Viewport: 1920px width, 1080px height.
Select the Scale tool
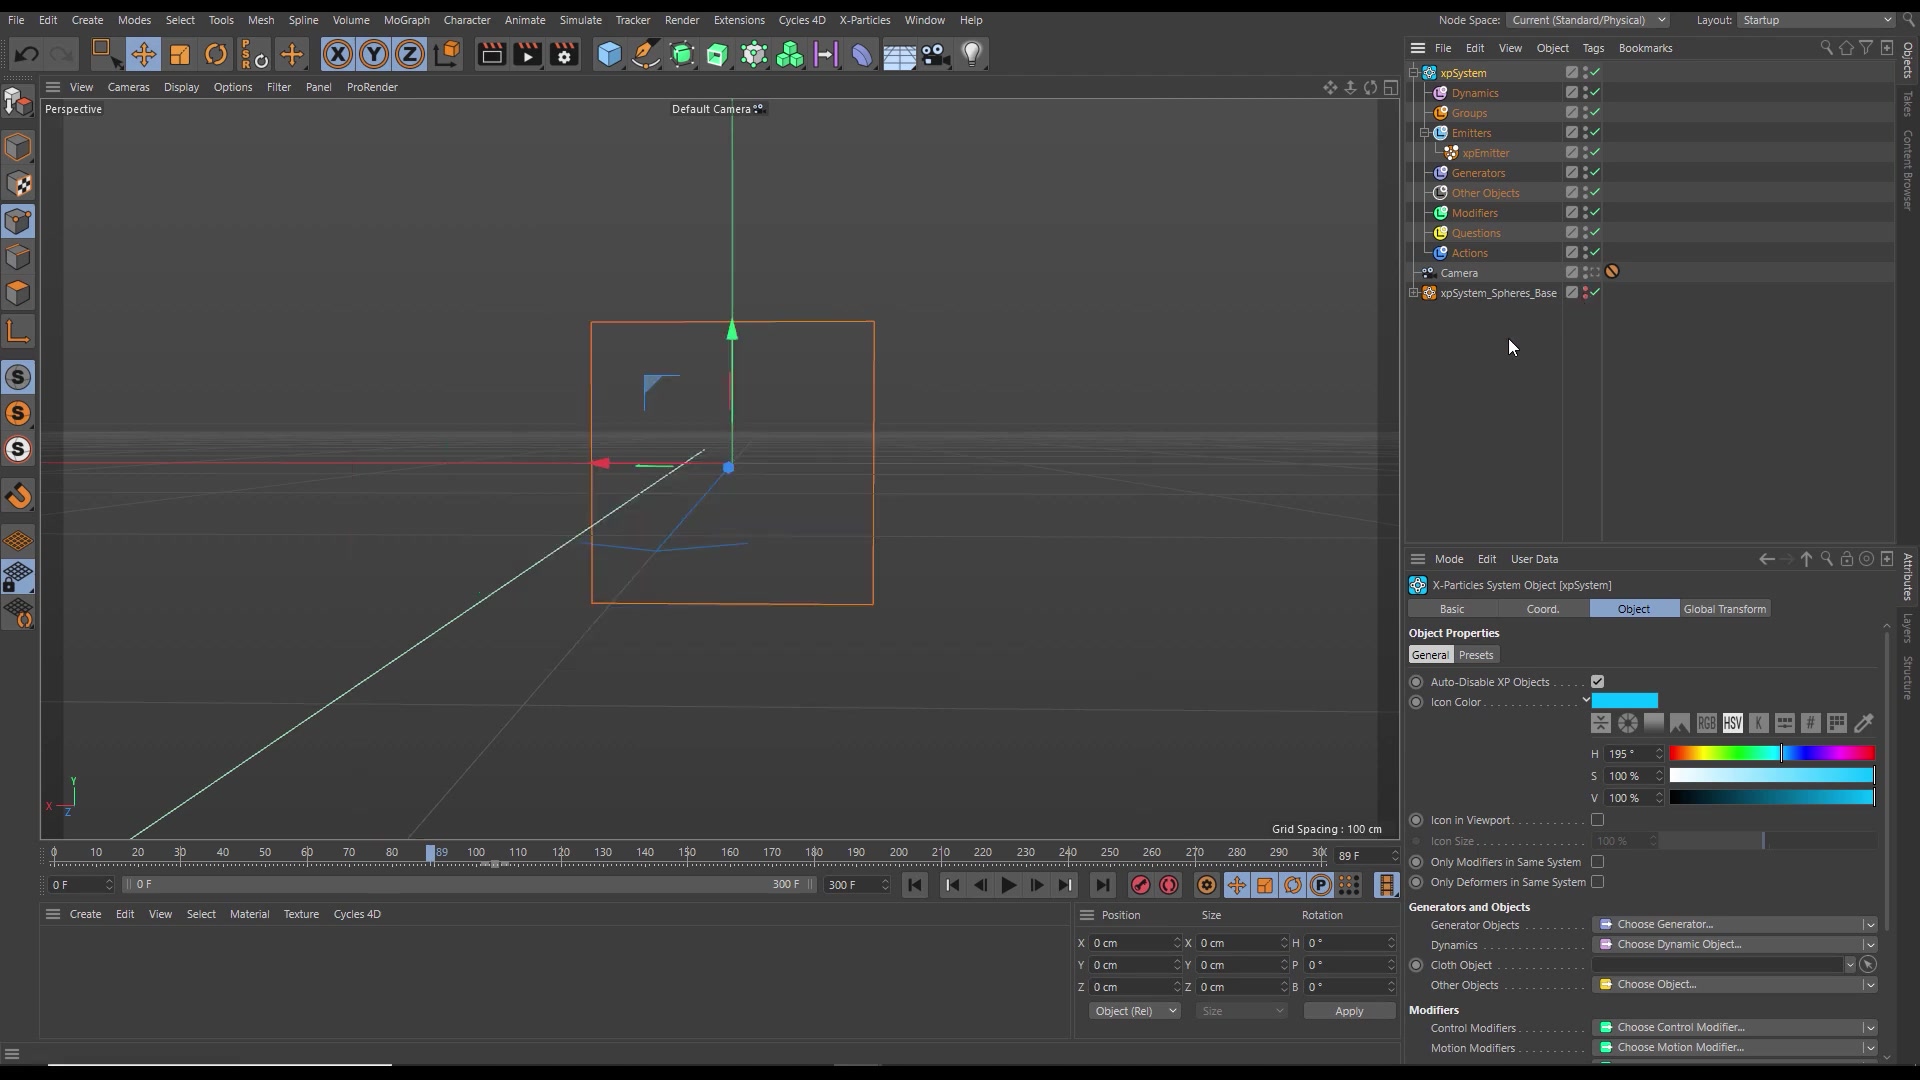(x=180, y=54)
